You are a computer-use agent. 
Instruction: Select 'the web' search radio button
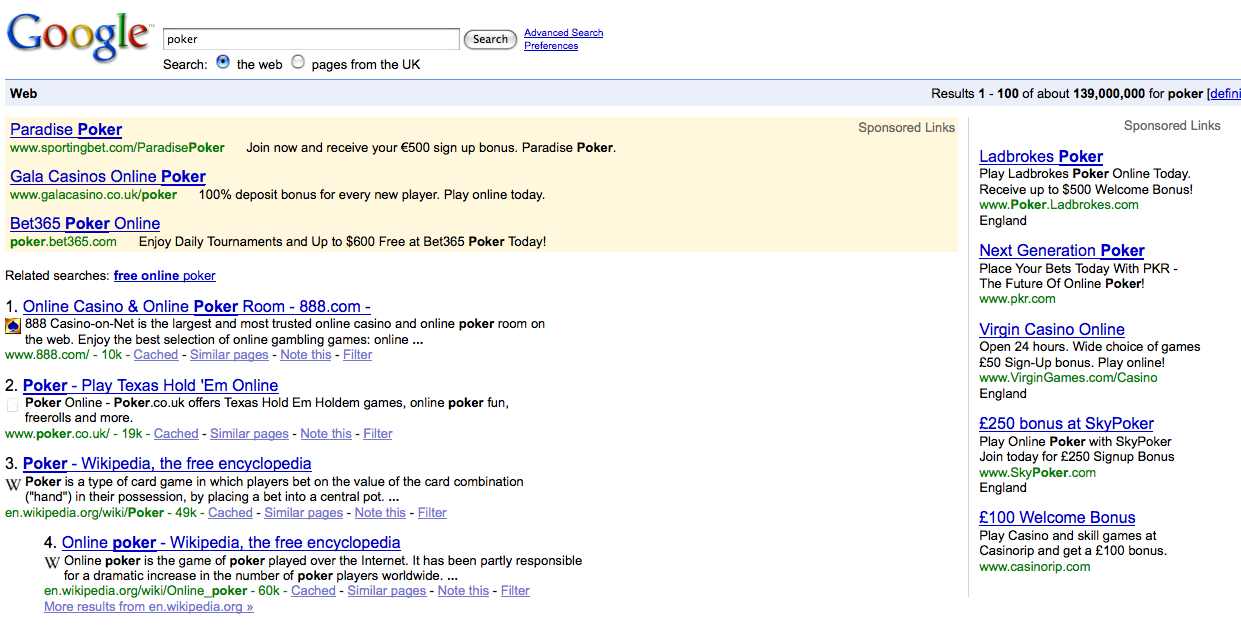223,62
